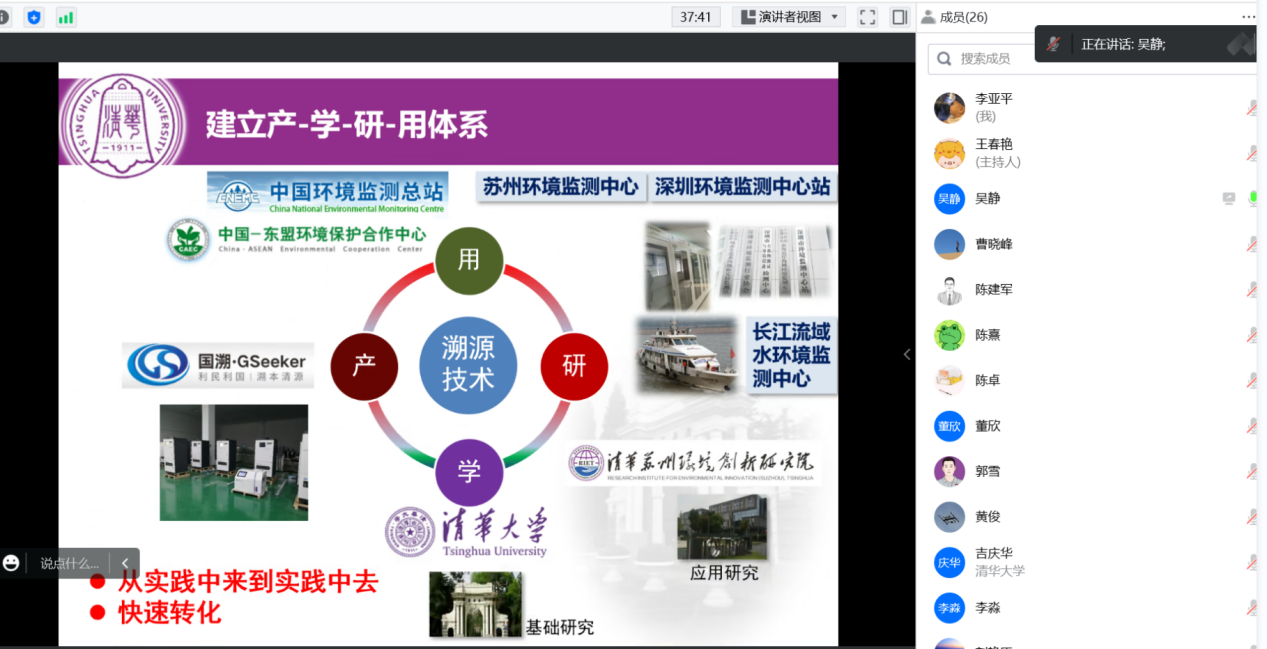Click the meeting timer 37:41
1267x649 pixels.
click(x=695, y=17)
